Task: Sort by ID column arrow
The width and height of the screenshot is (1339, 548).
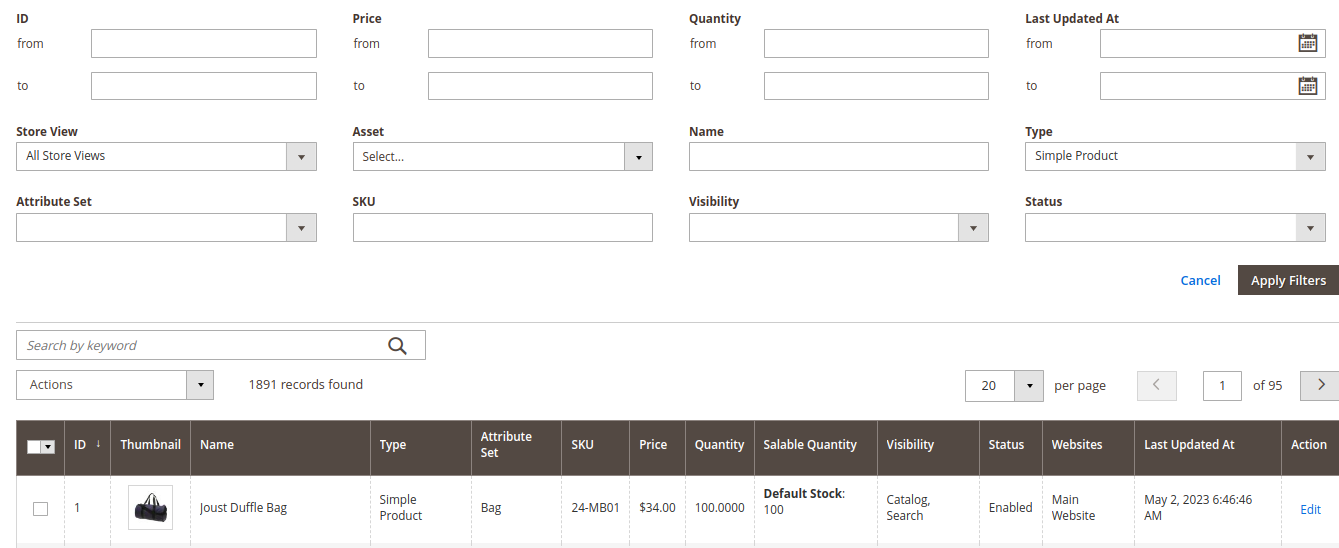Action: (x=98, y=444)
